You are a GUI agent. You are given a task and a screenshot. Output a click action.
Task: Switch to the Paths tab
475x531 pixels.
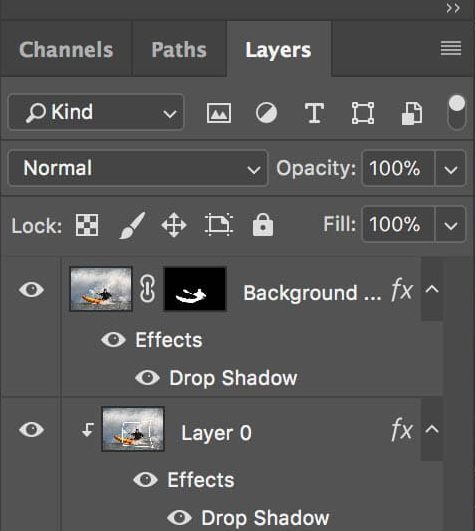[179, 50]
